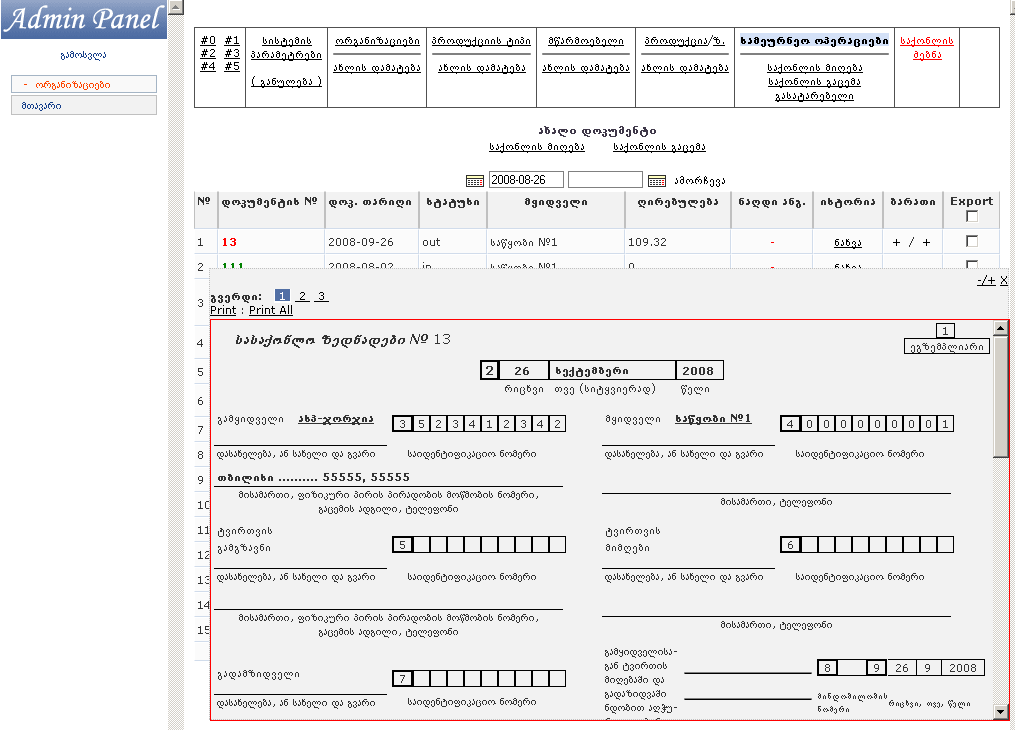Select ორგანიზაციები in the left sidebar
This screenshot has height=730, width=1015.
click(x=84, y=84)
